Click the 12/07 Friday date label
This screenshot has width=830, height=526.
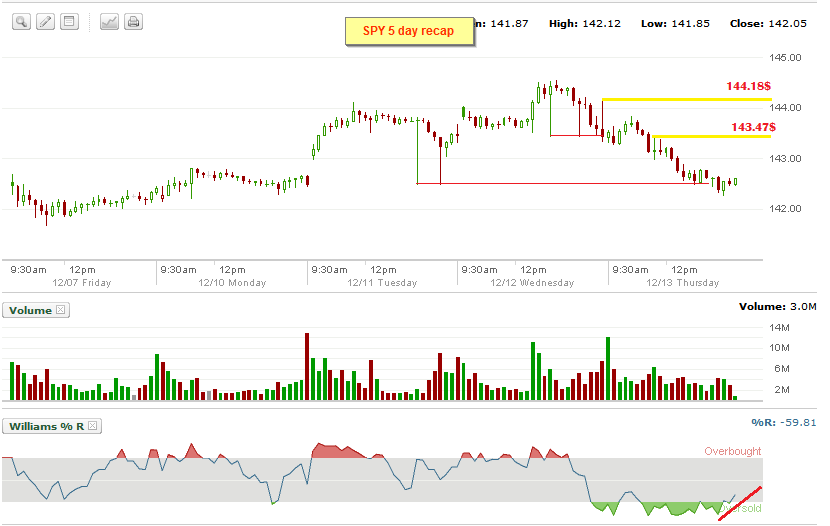(x=82, y=283)
